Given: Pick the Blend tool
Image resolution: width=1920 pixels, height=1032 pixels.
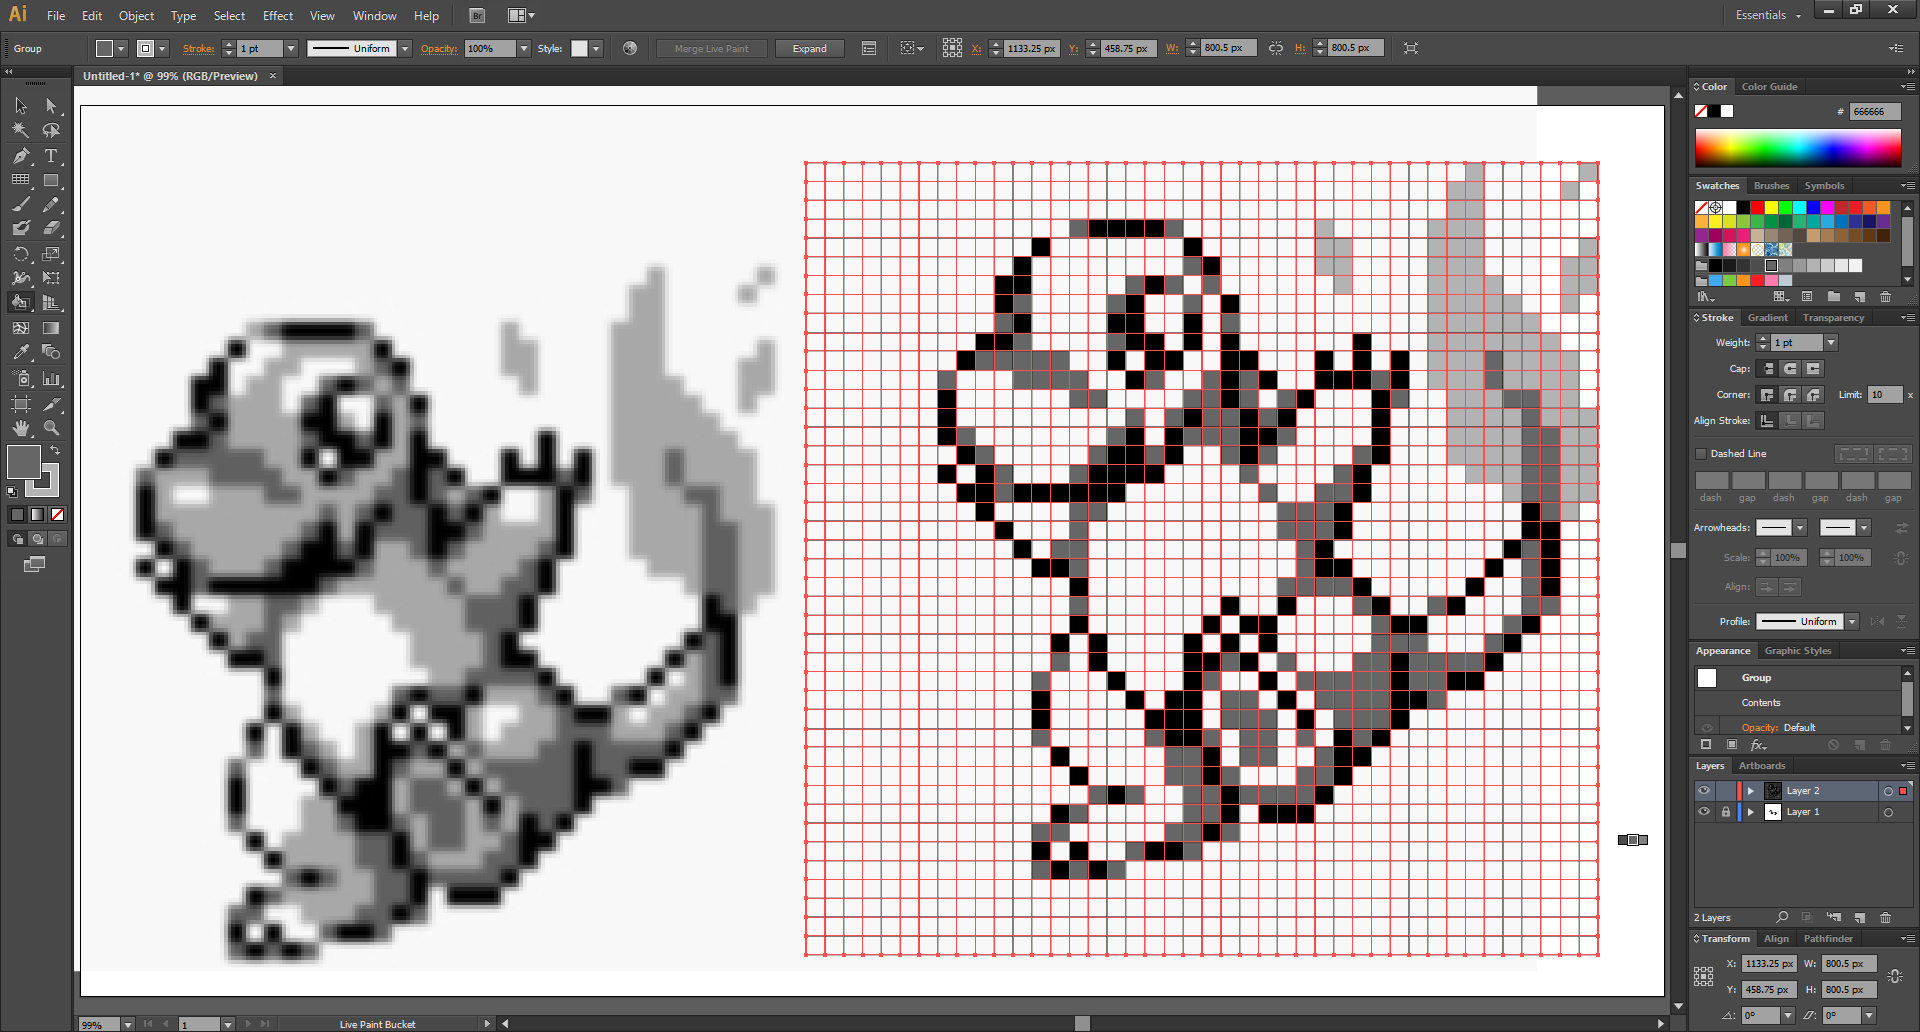Looking at the screenshot, I should pos(51,352).
